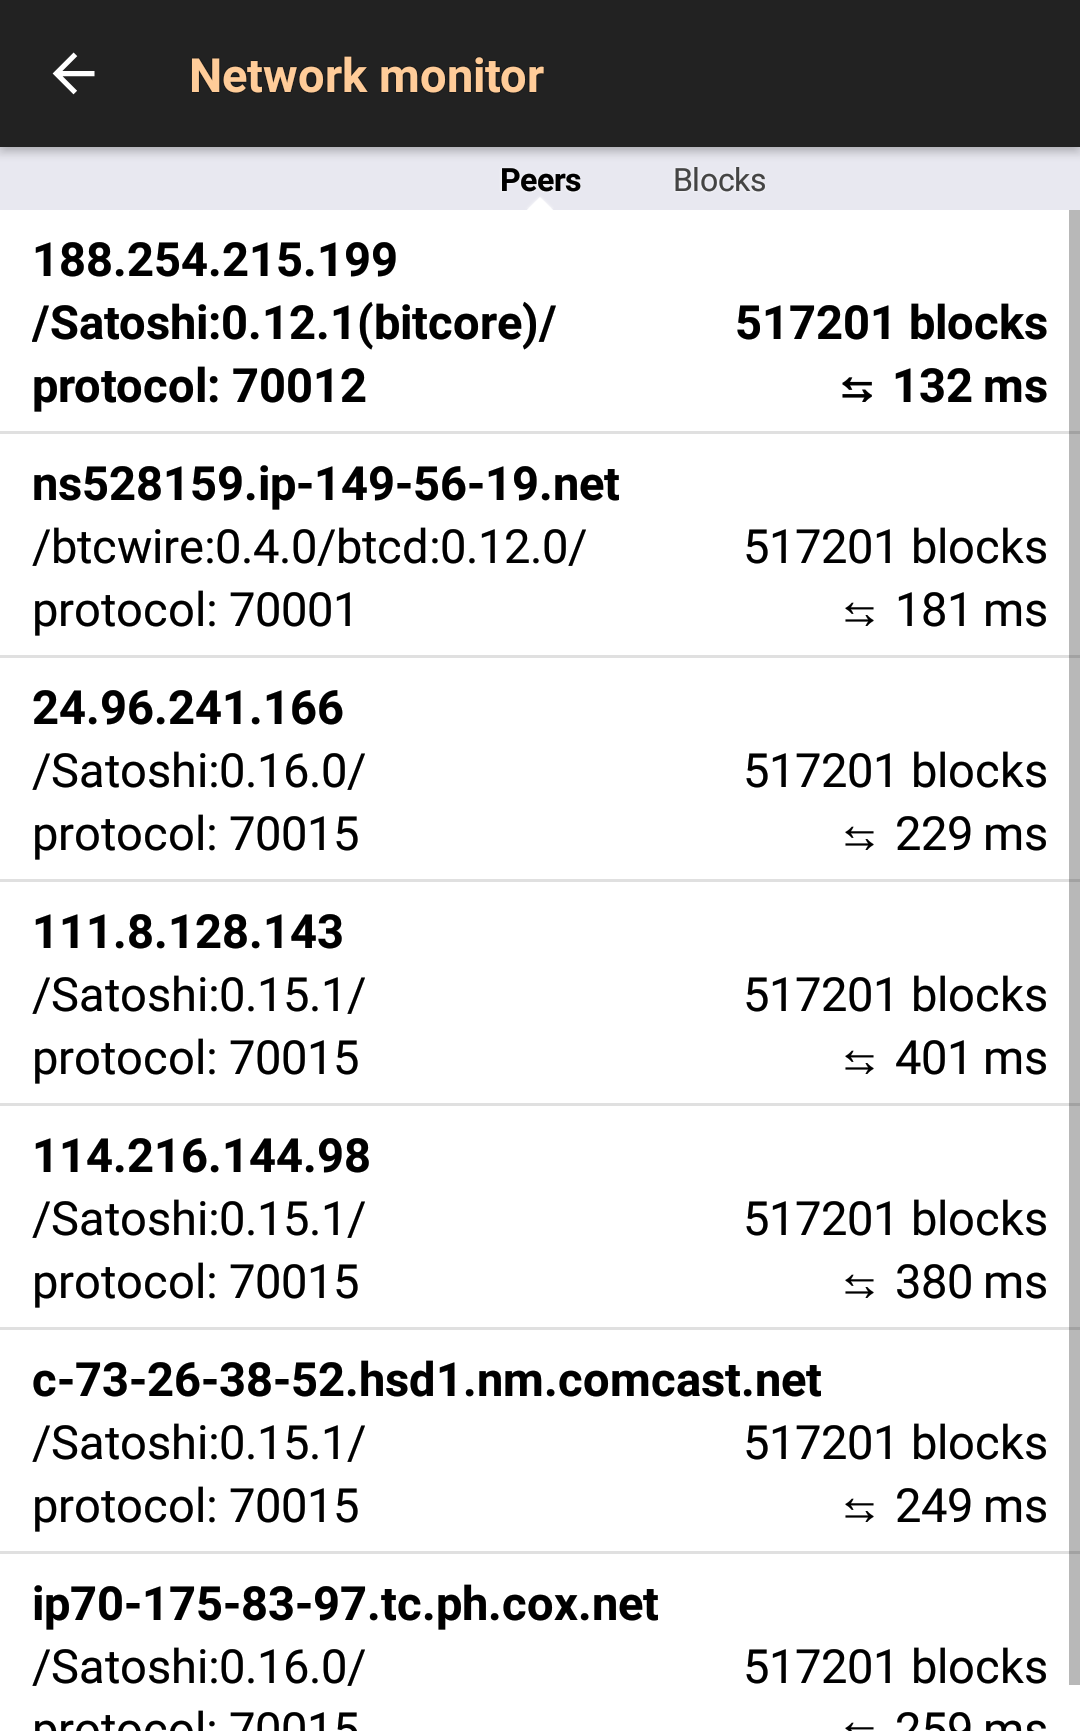Tap ping icon next to 132 ms
The width and height of the screenshot is (1080, 1731).
coord(857,389)
